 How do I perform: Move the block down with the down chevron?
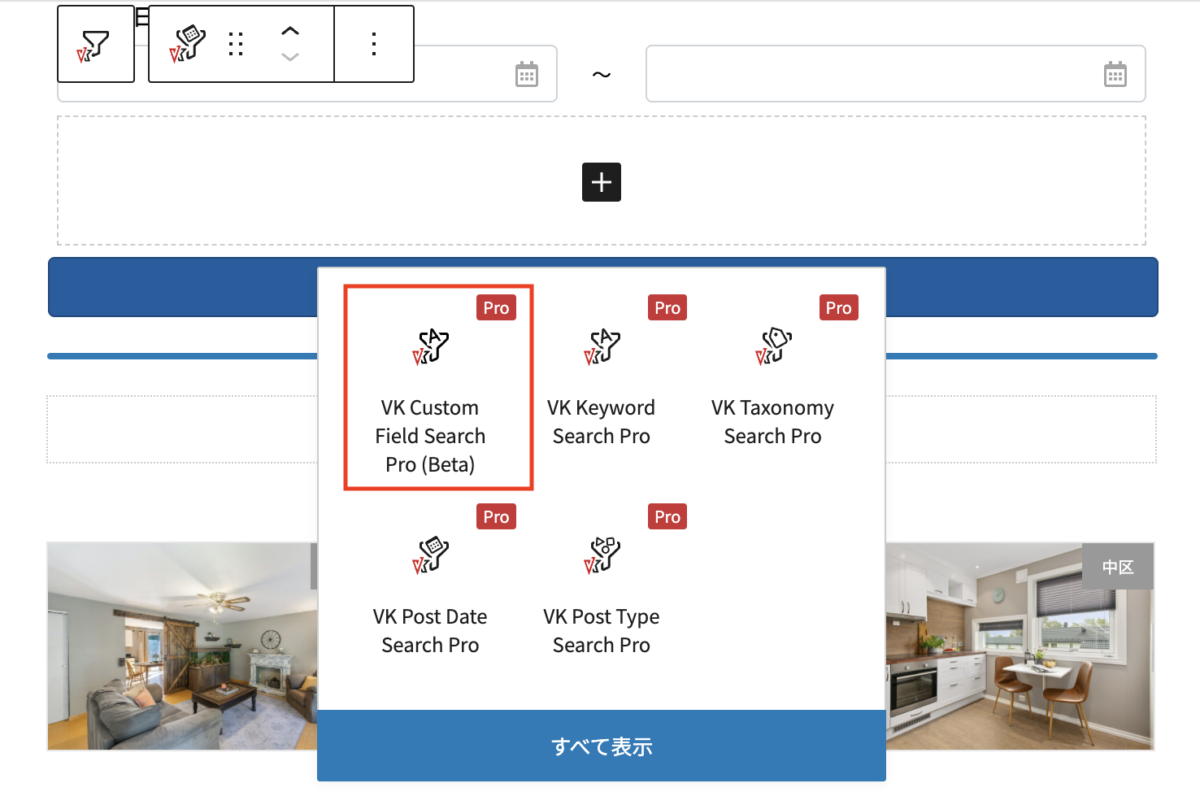[290, 57]
